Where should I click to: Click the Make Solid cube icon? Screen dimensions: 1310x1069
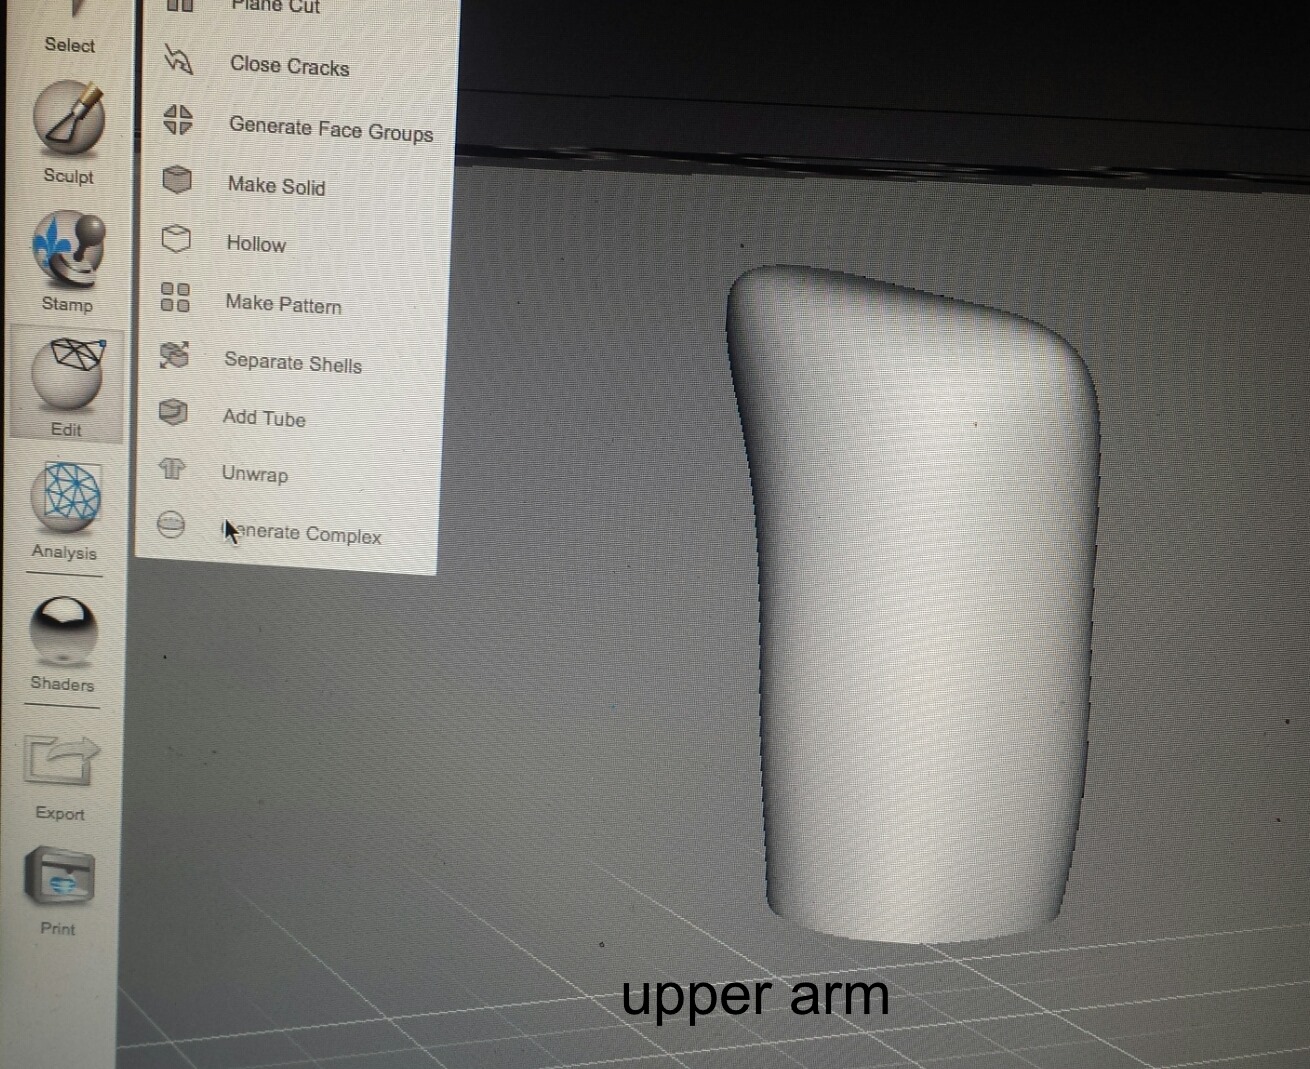[177, 180]
